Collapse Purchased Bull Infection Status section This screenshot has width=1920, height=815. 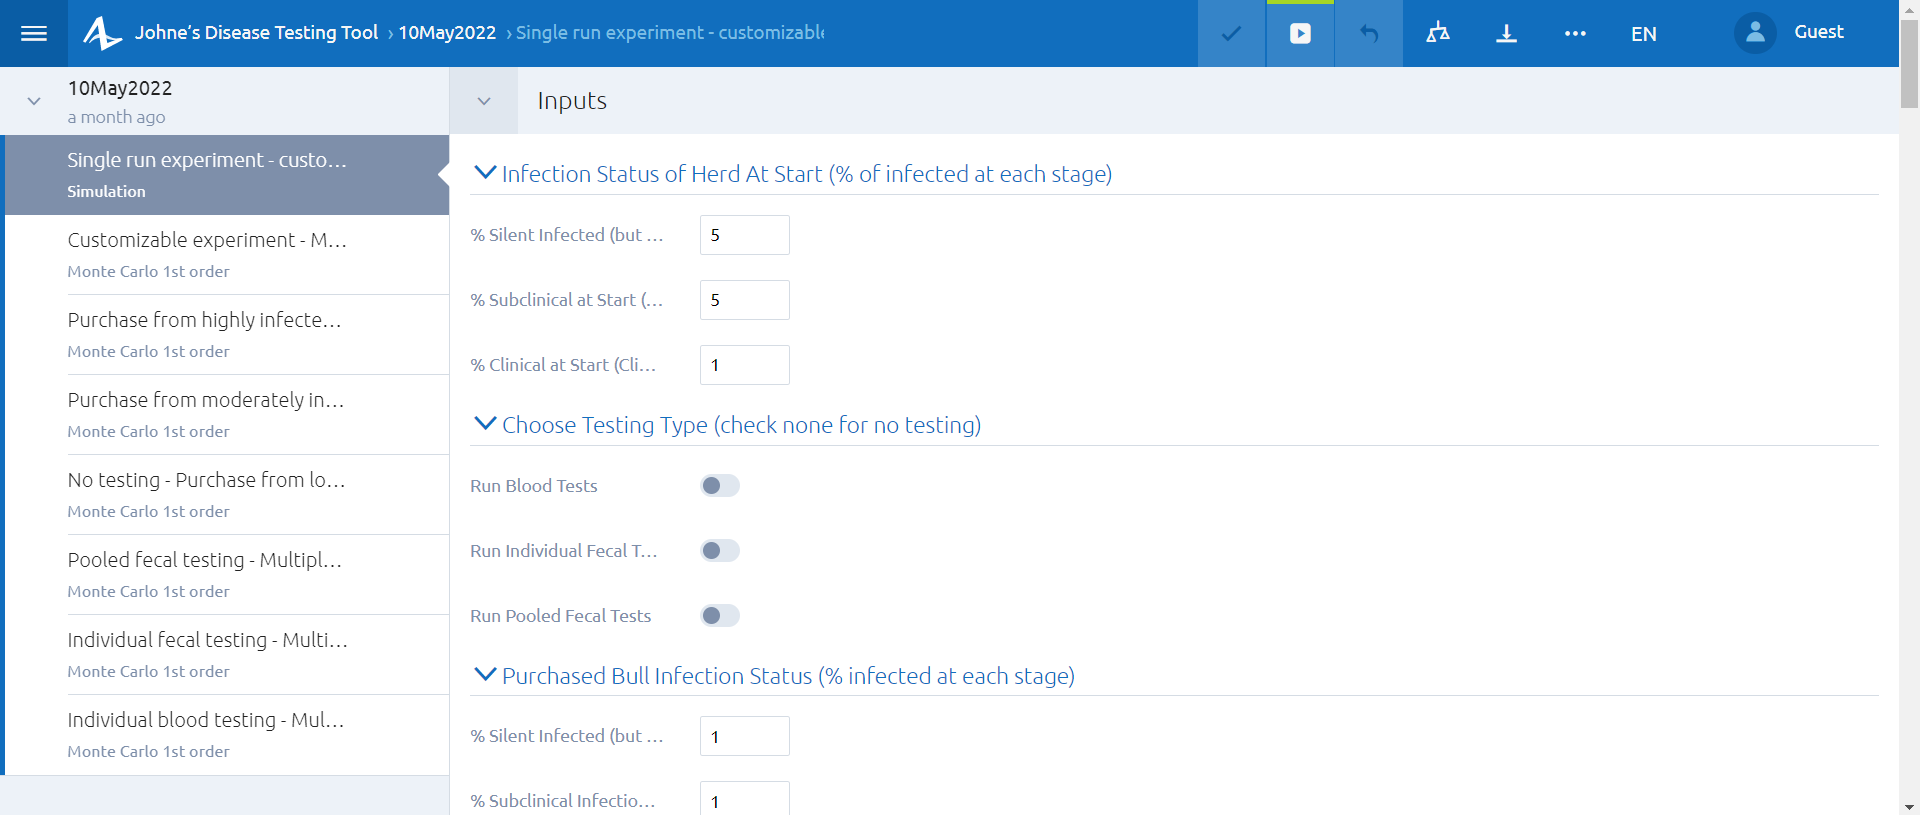[x=485, y=675]
